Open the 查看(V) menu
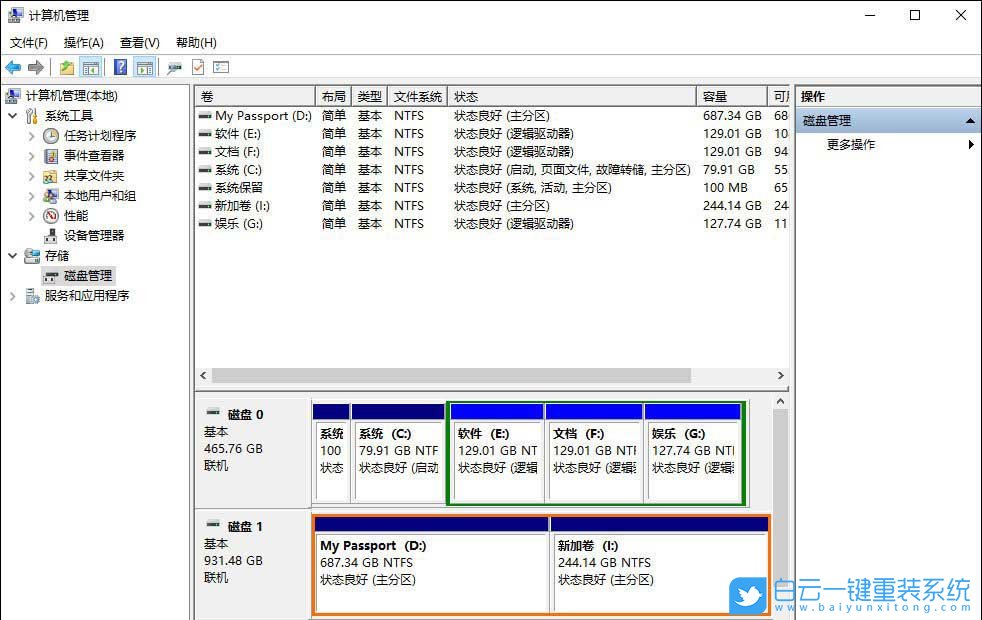Viewport: 982px width, 620px height. (139, 42)
